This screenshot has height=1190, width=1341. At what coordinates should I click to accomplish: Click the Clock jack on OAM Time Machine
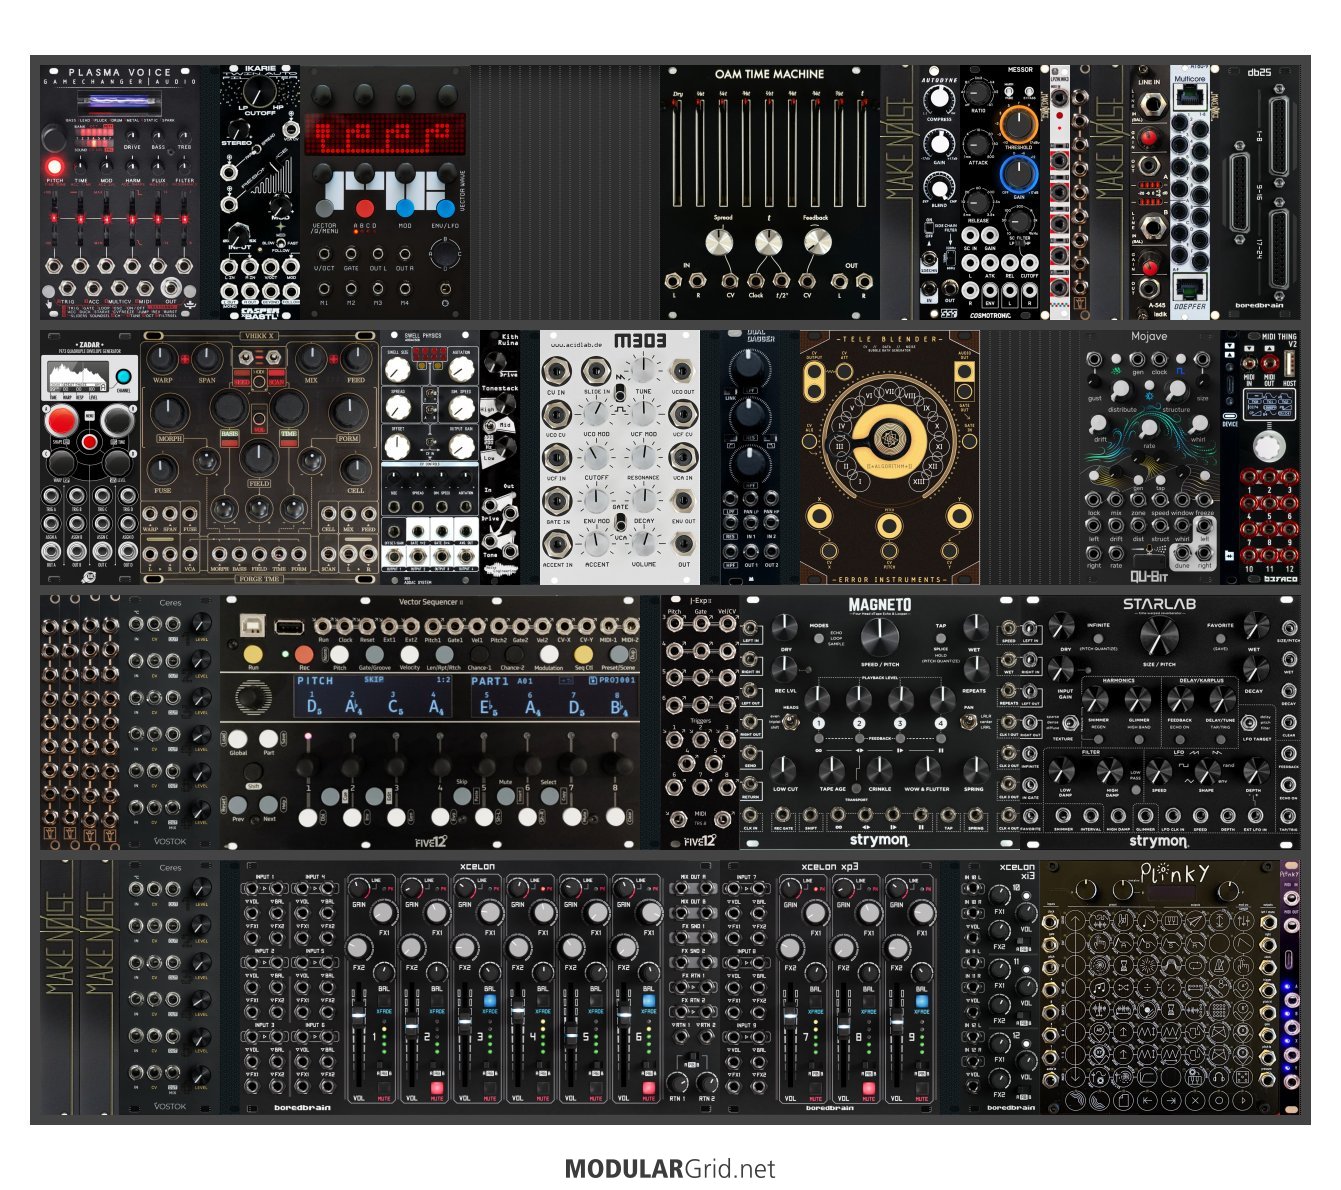[x=756, y=281]
